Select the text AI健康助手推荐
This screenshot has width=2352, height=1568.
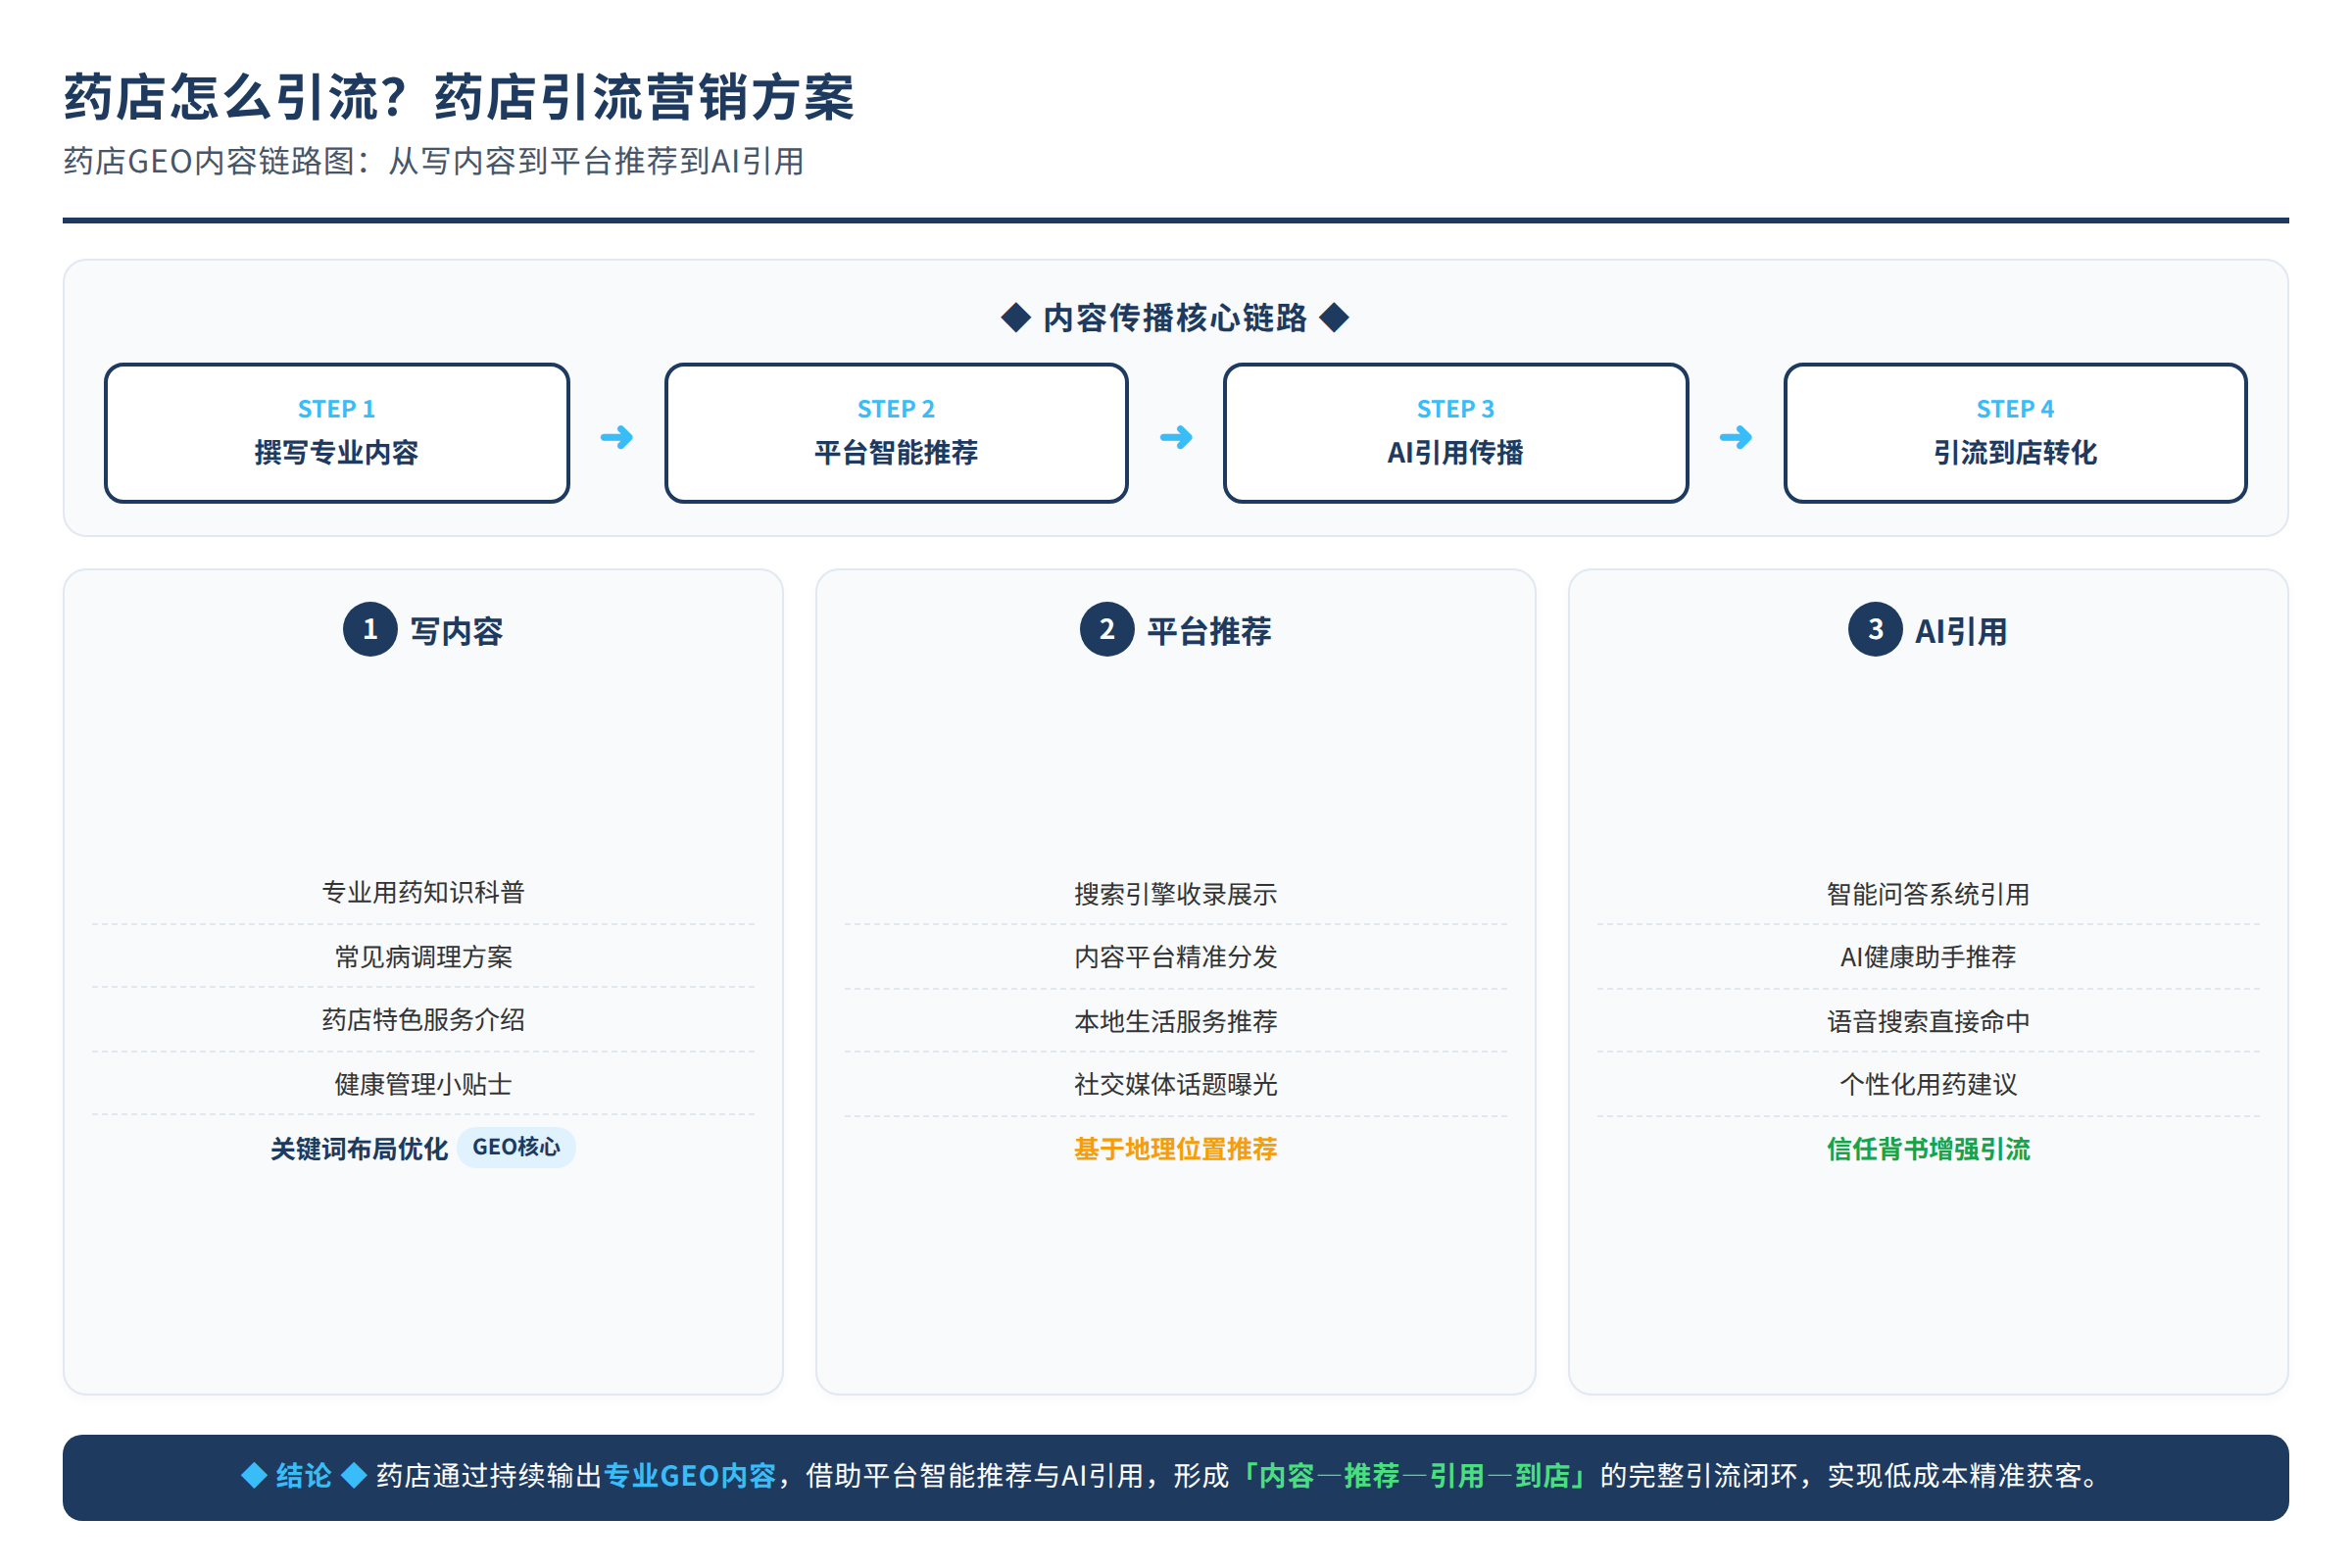(1928, 957)
